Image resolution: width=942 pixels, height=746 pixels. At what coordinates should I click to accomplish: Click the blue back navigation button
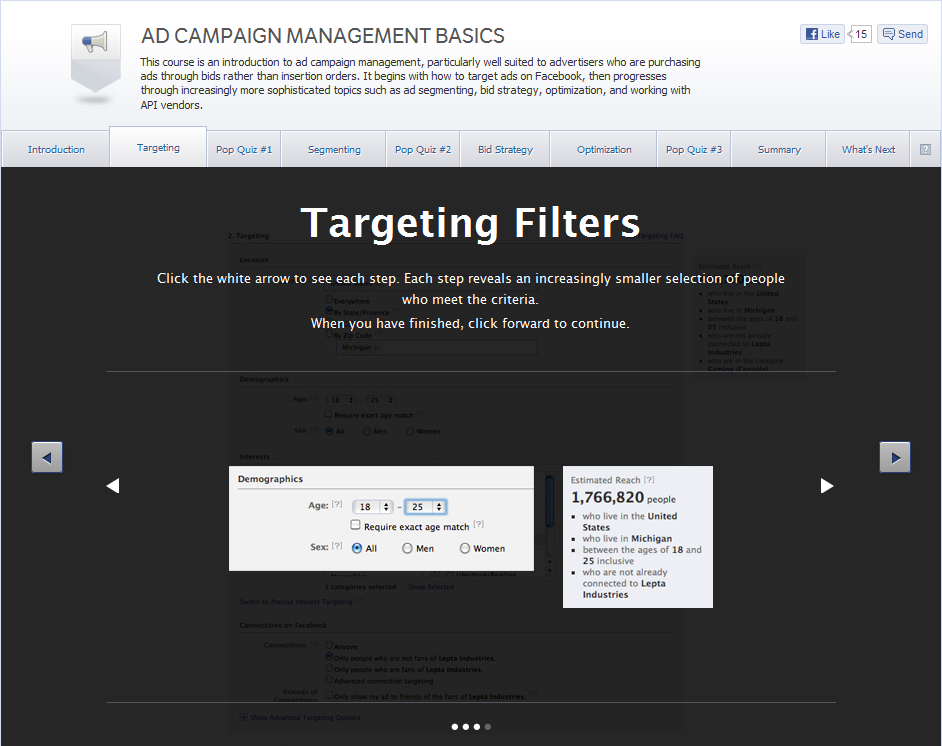47,457
